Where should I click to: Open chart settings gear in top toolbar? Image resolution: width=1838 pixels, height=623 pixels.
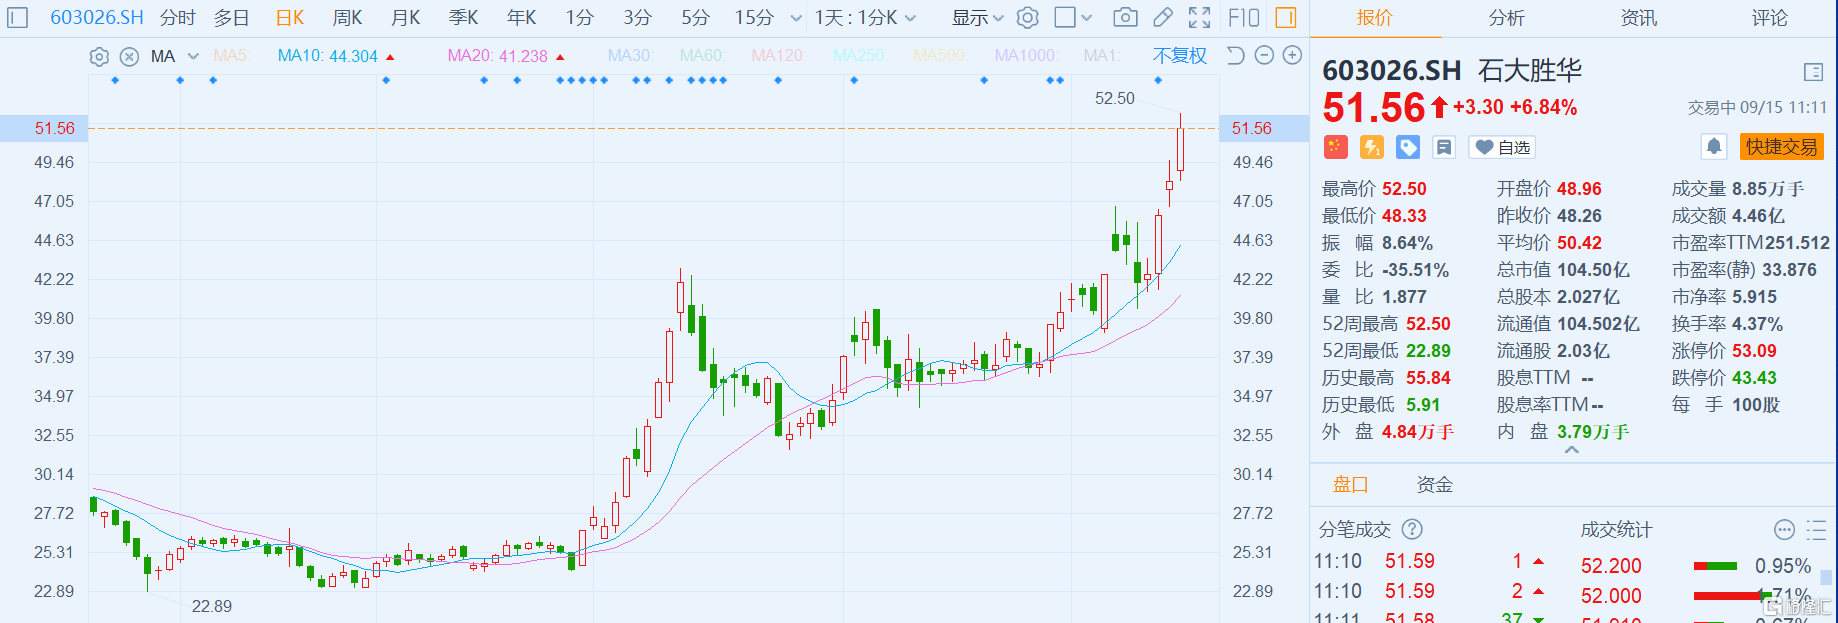pyautogui.click(x=1027, y=18)
